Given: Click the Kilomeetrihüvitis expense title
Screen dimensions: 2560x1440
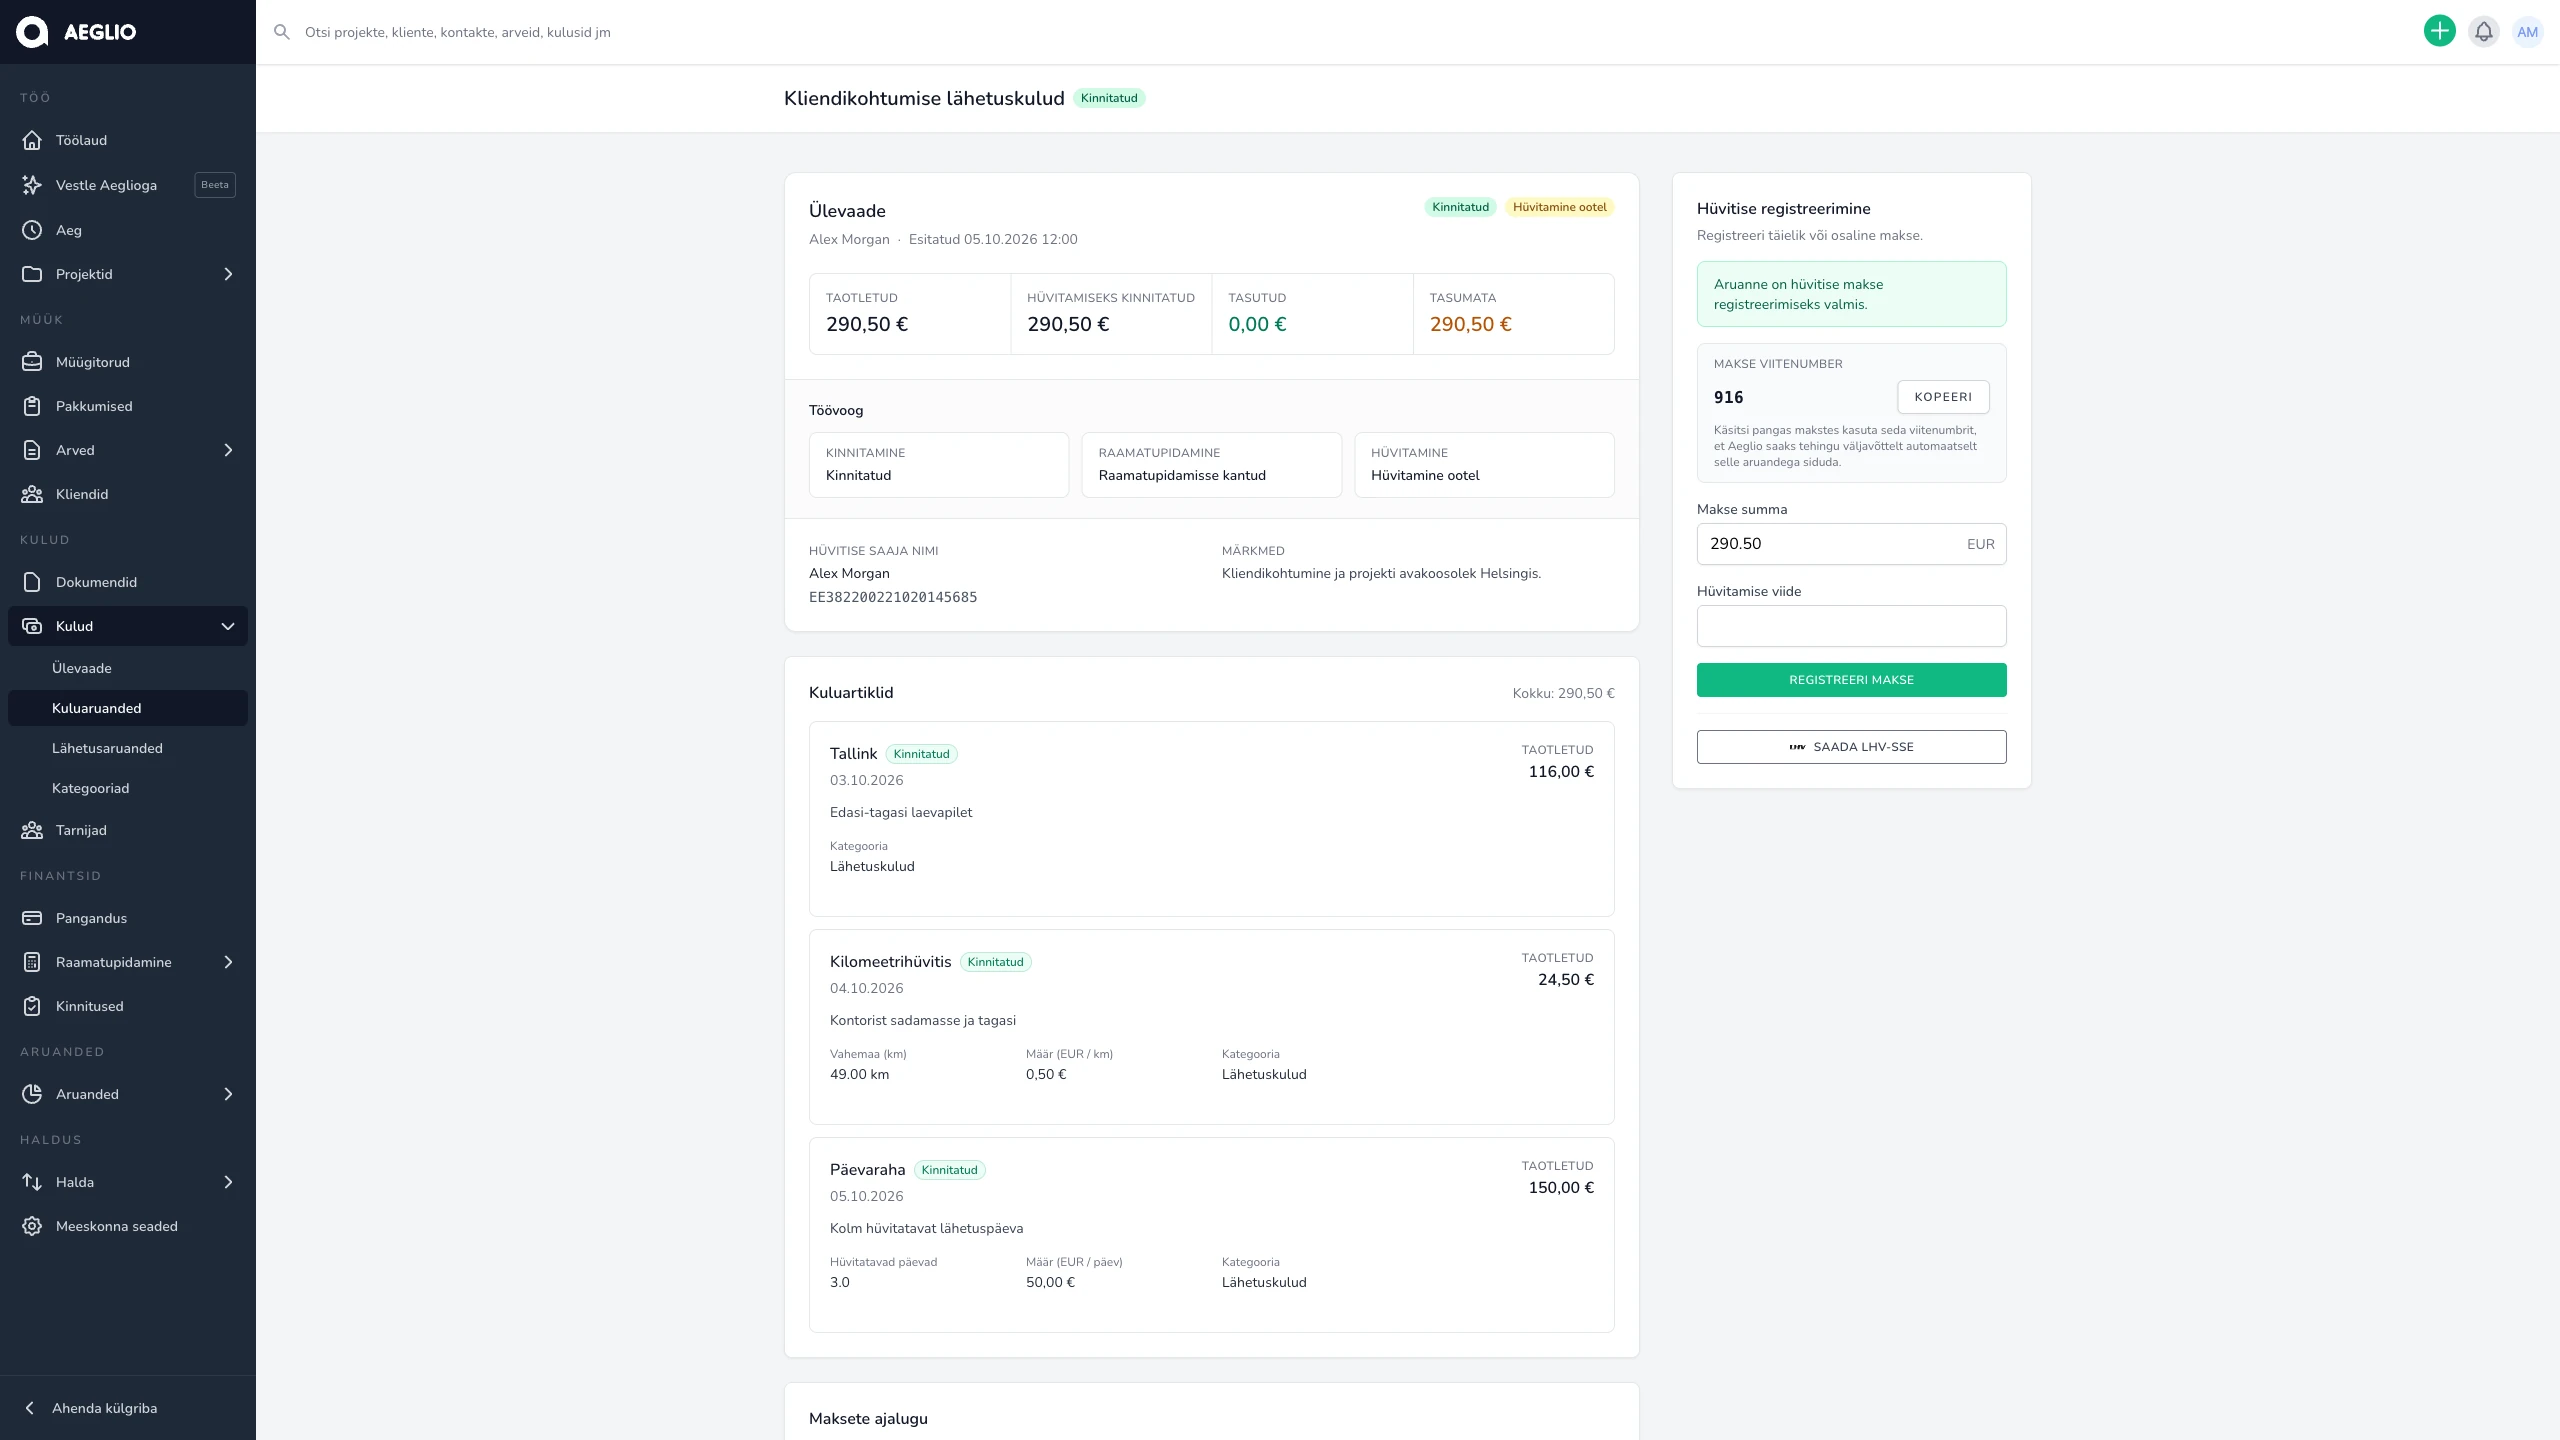Looking at the screenshot, I should click(x=890, y=962).
